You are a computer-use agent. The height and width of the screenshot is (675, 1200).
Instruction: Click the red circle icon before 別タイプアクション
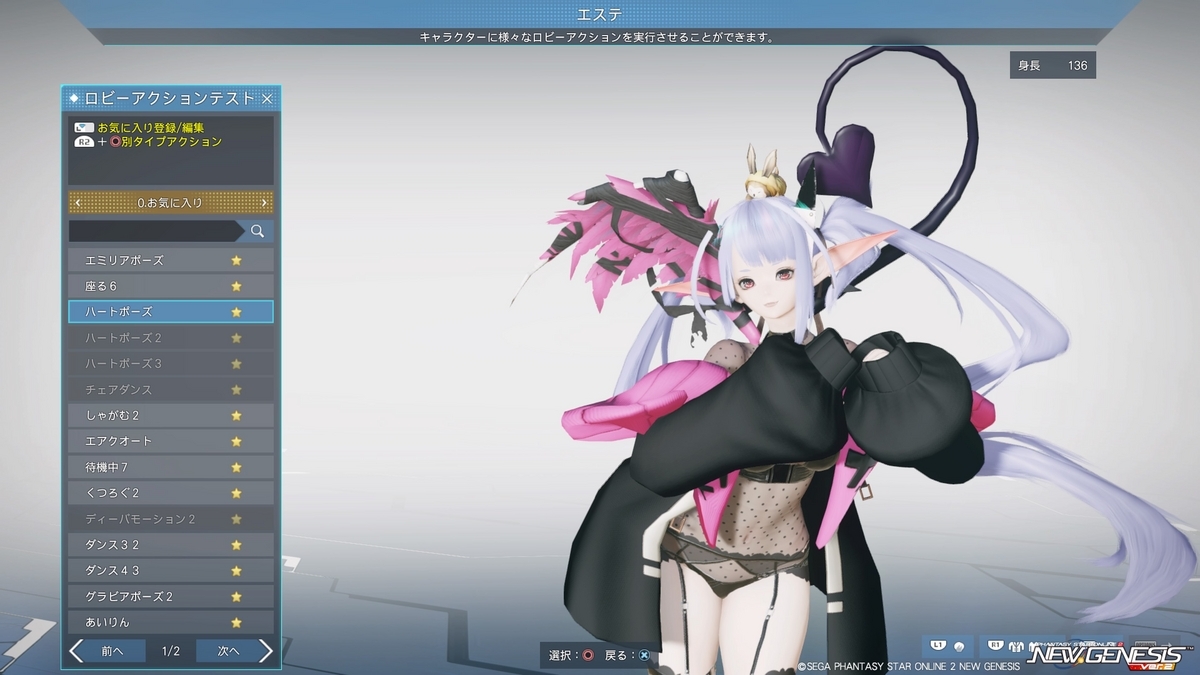coord(114,142)
